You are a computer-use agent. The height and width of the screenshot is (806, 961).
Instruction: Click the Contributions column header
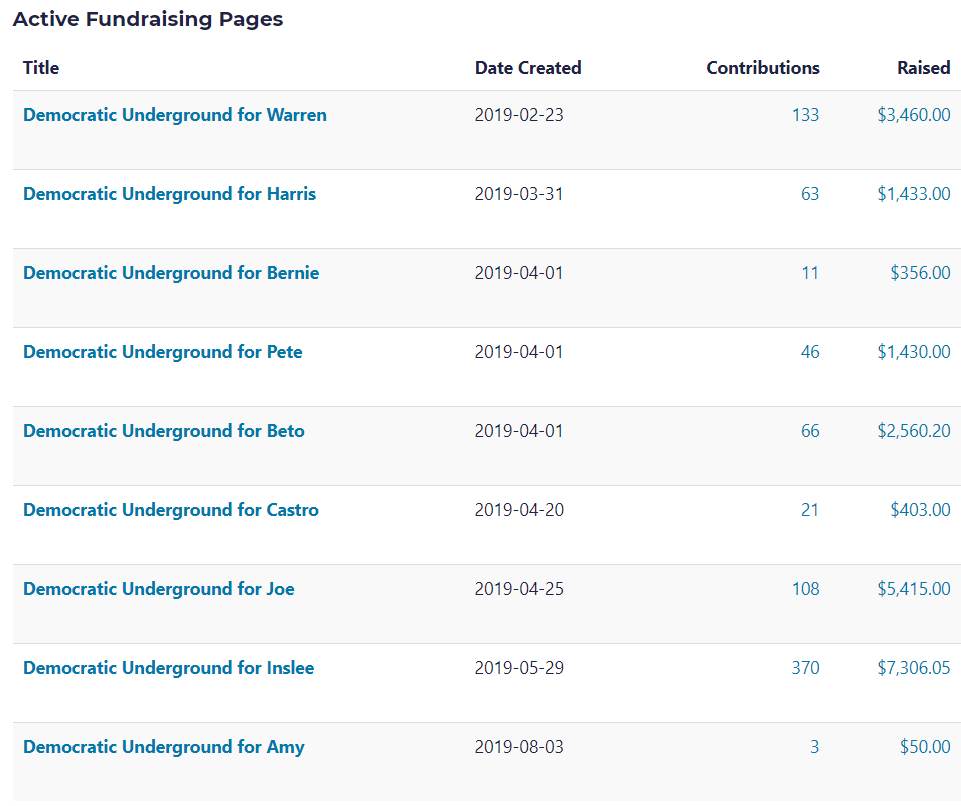click(763, 68)
